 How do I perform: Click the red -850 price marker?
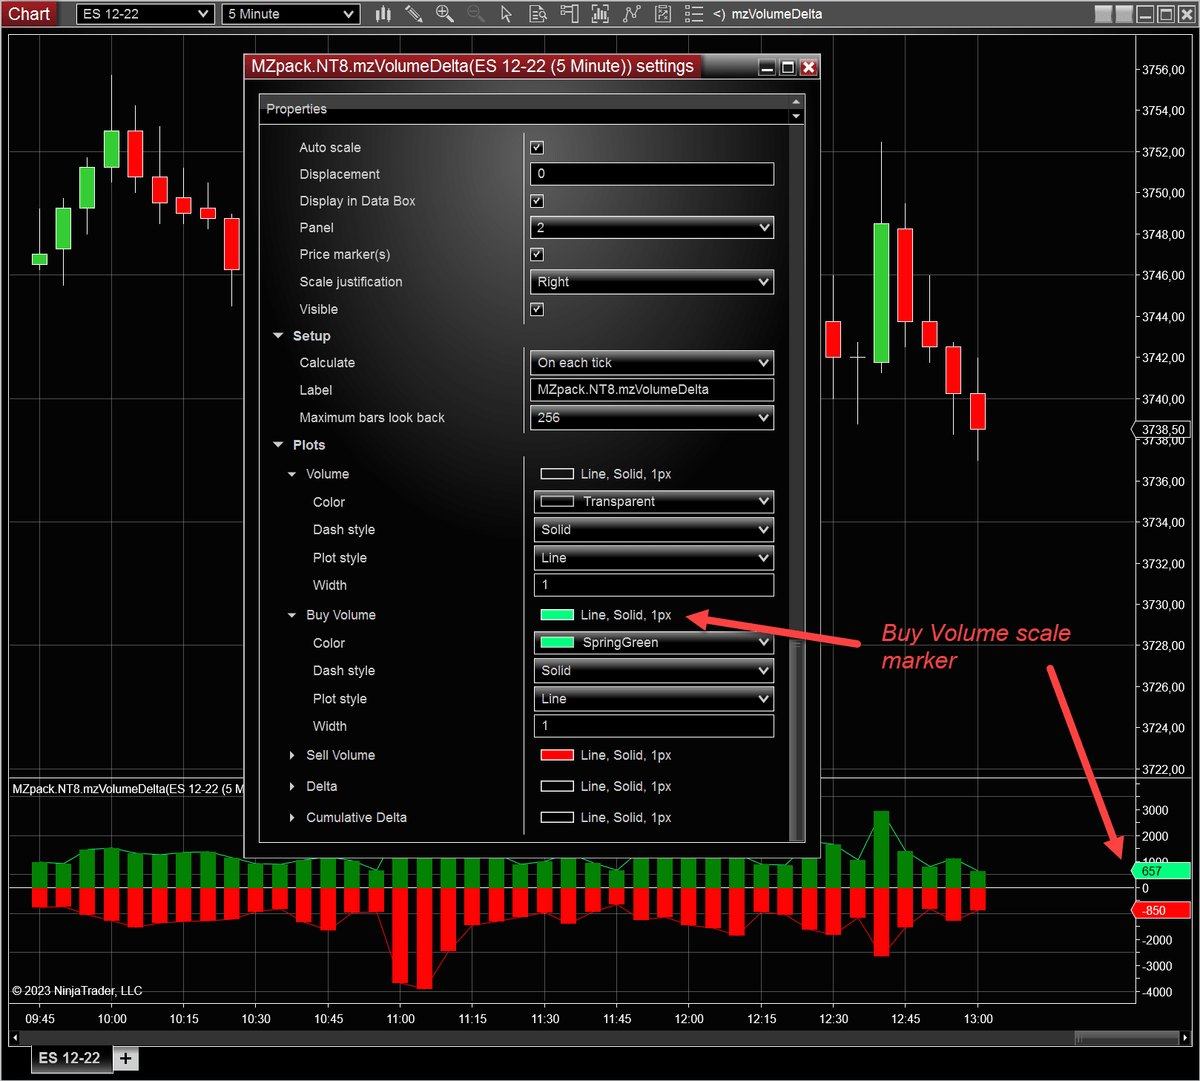[x=1160, y=910]
